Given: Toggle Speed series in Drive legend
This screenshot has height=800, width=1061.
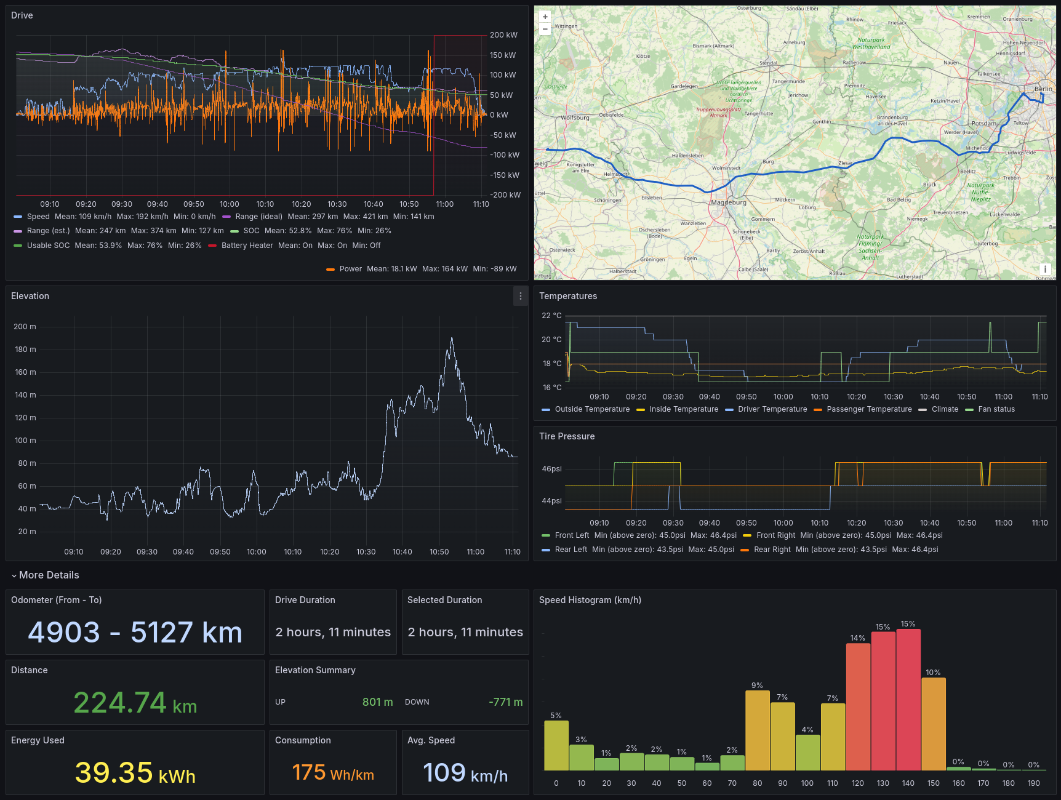Looking at the screenshot, I should pos(40,216).
